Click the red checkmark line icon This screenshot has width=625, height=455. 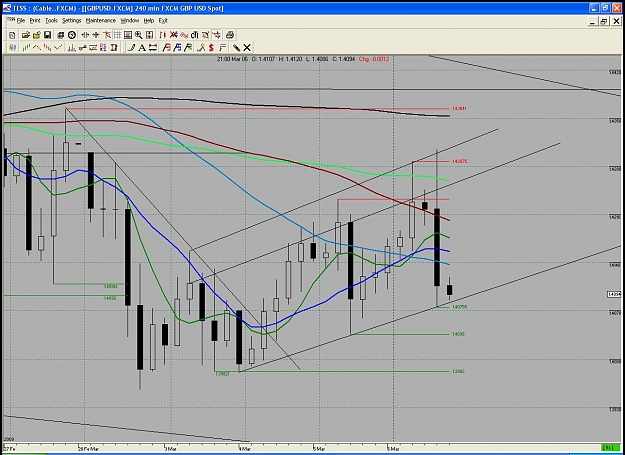58,48
